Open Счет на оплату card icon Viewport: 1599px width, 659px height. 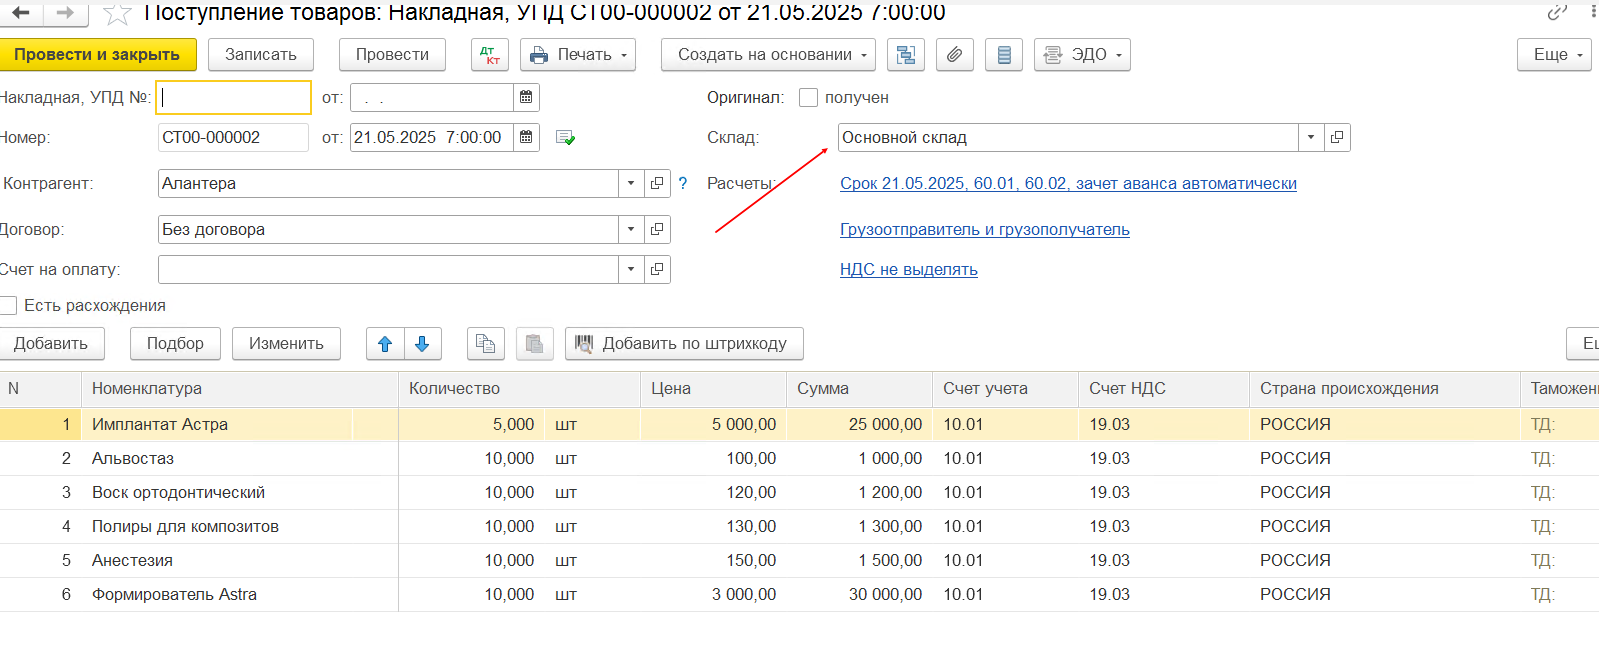tap(657, 269)
